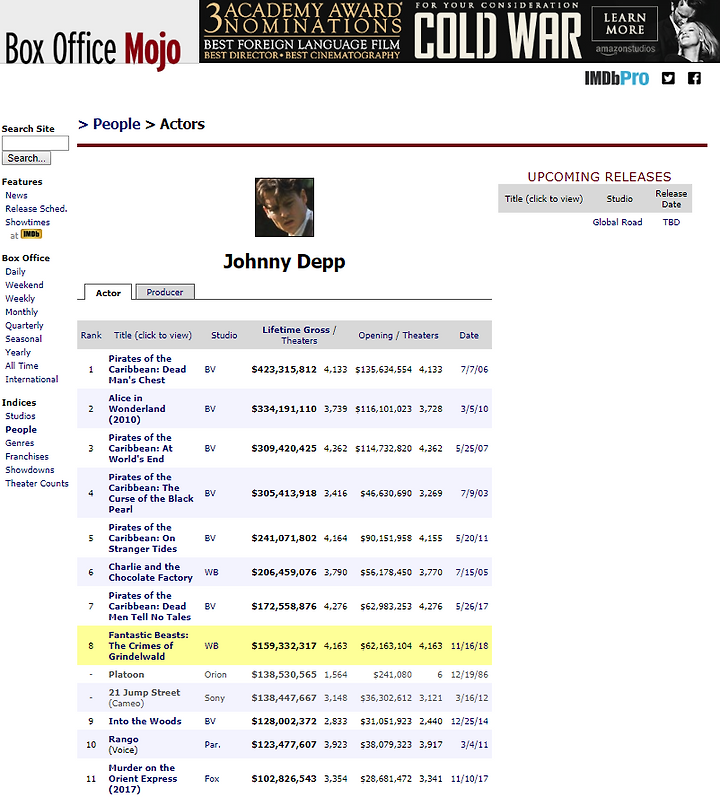Click the Orion studio link for Platoon
Image resolution: width=720 pixels, height=797 pixels.
point(215,675)
